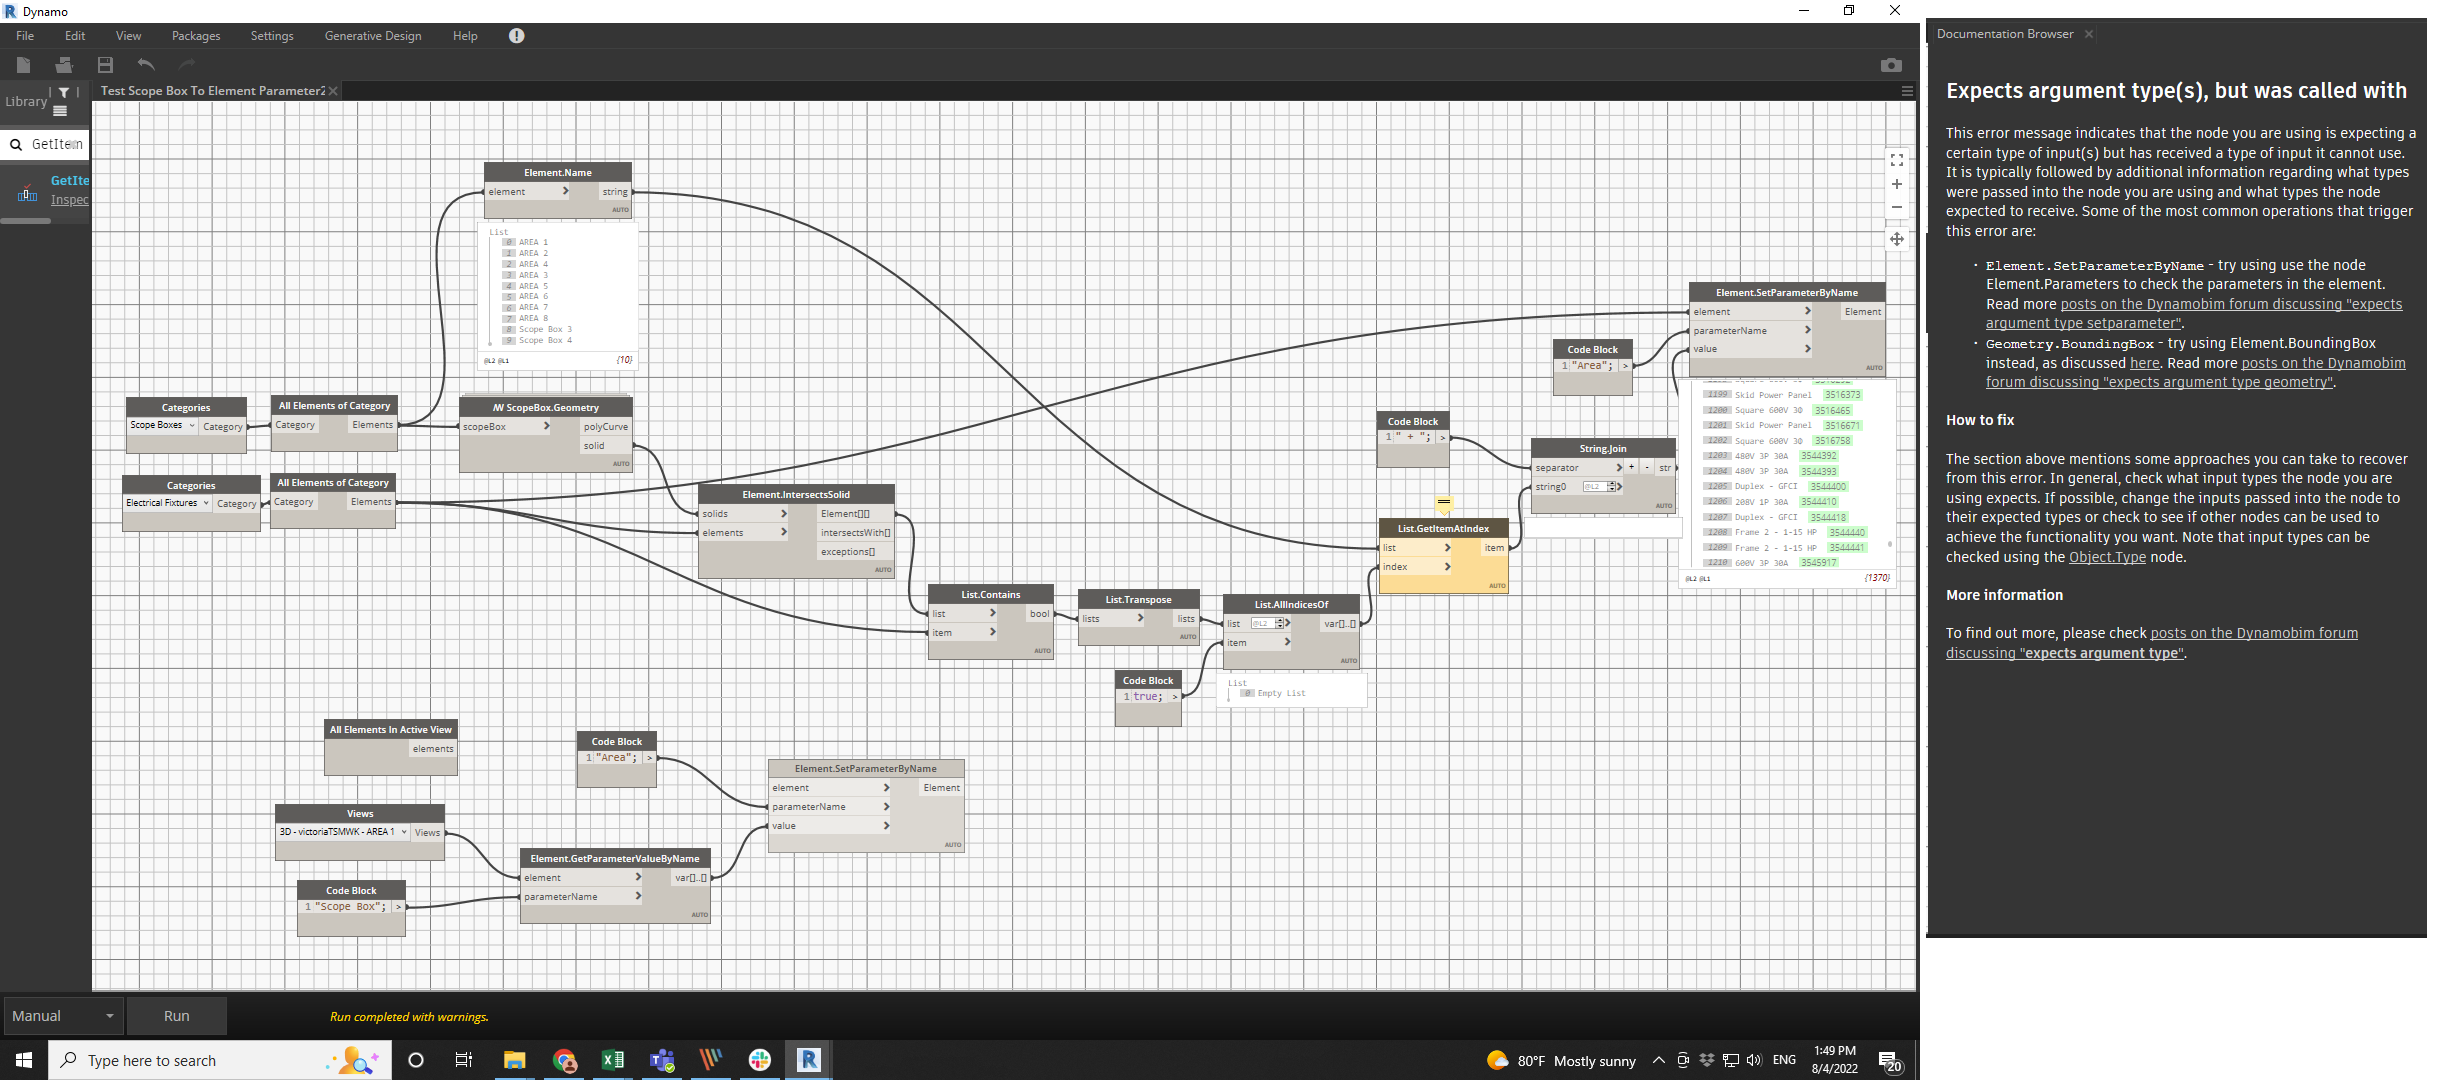Switch the @L2 list level under the Element.Name preview
Screen dimensions: 2440x1080
point(489,360)
